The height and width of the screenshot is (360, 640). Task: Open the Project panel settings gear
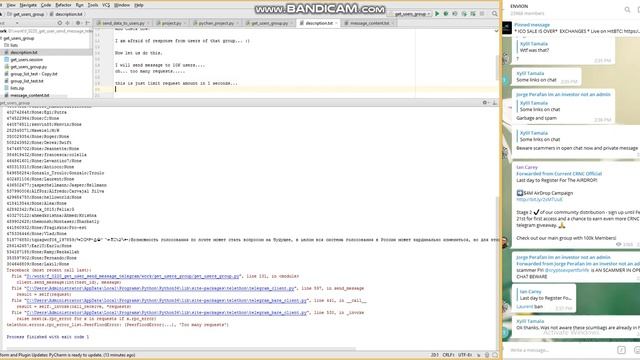[78, 23]
